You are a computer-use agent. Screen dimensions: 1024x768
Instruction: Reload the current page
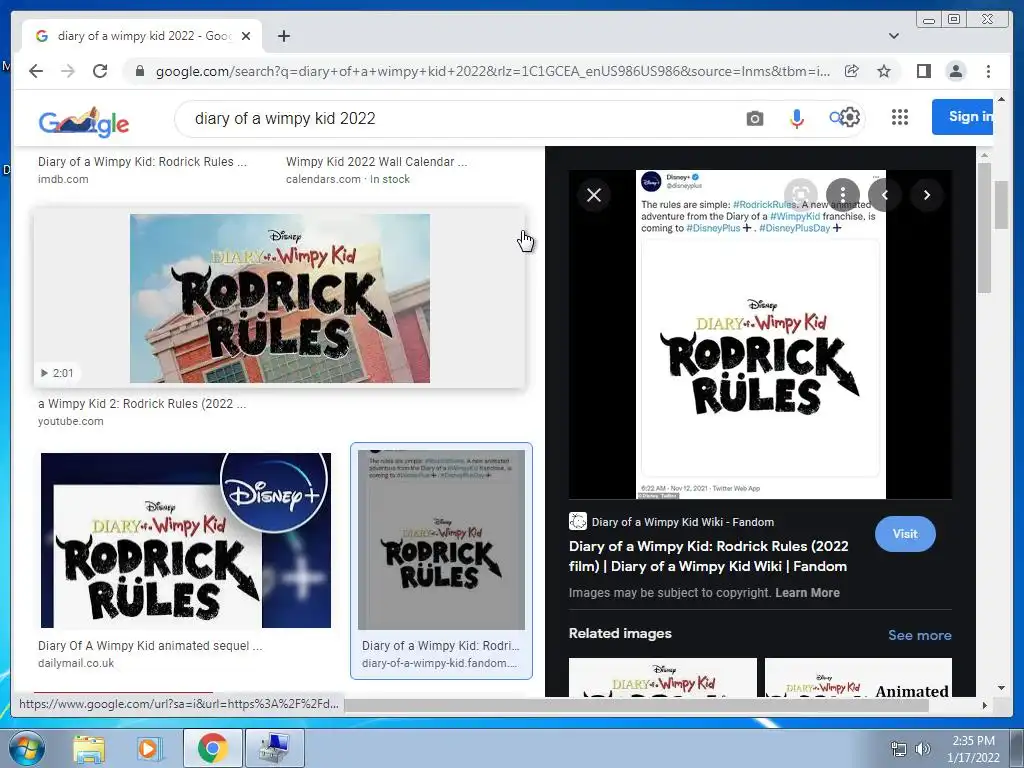[x=100, y=71]
